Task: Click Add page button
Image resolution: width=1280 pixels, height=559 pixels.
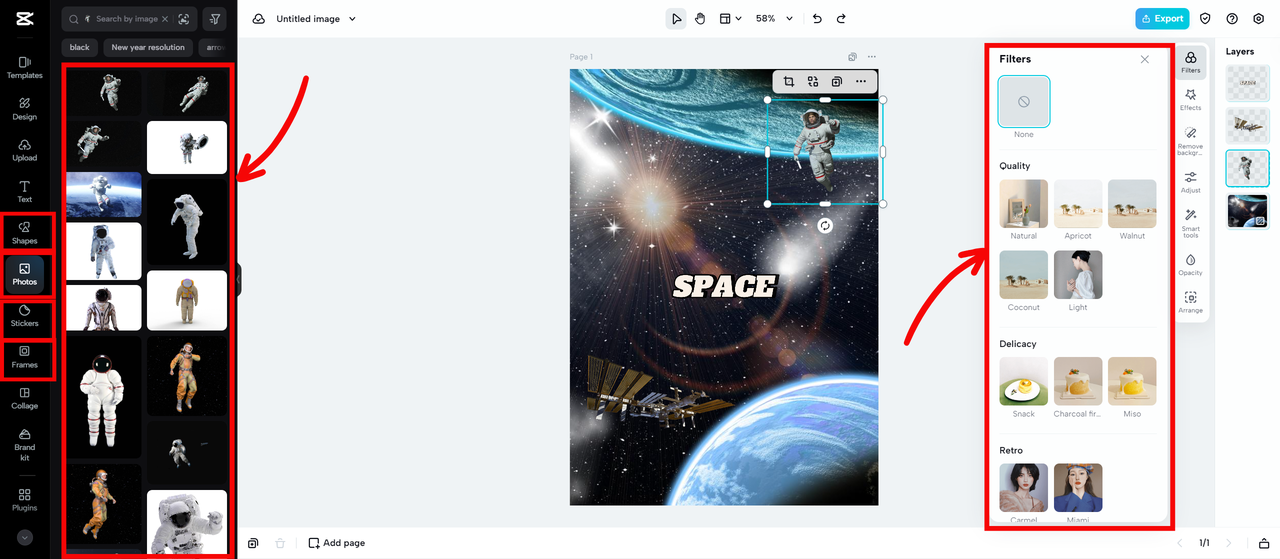Action: 337,543
